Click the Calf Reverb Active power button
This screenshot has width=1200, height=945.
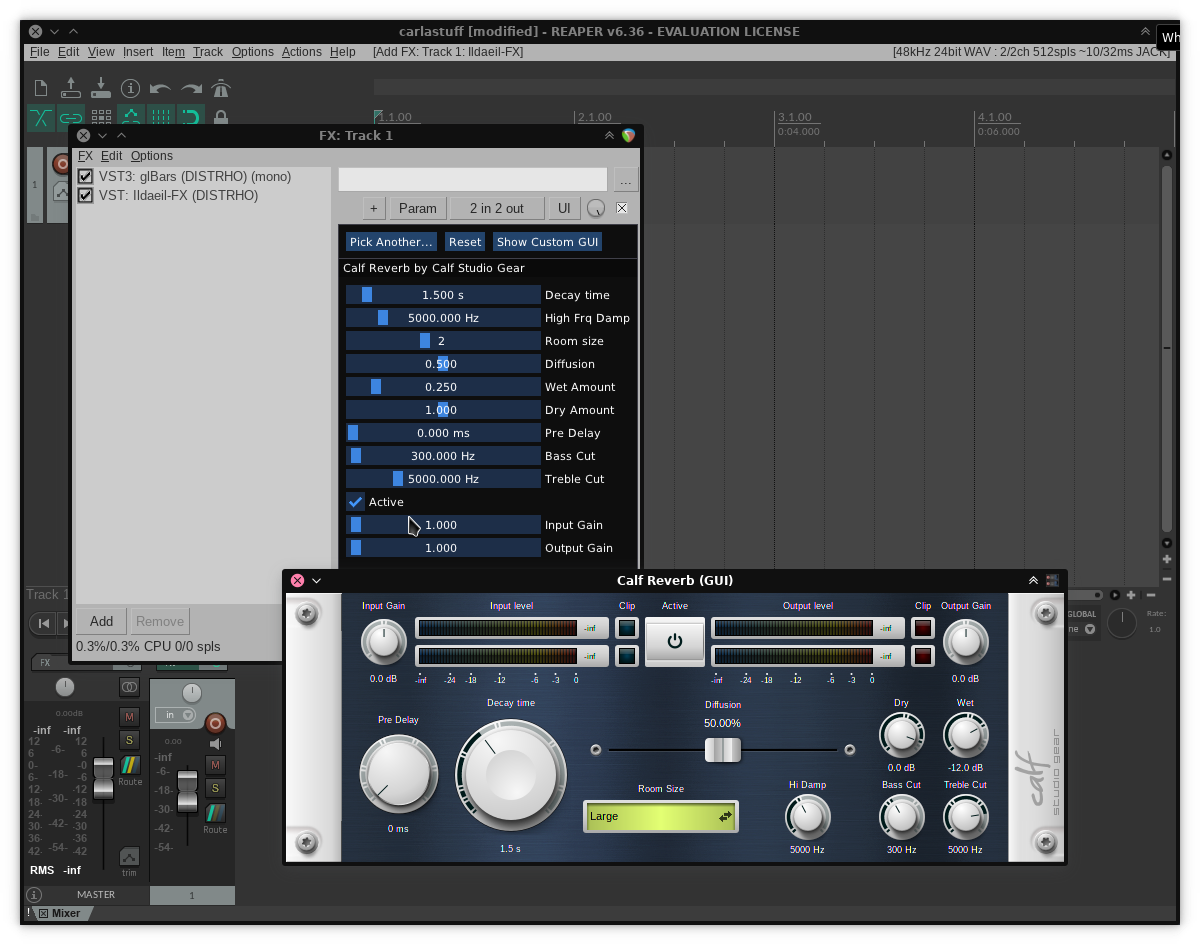point(674,641)
